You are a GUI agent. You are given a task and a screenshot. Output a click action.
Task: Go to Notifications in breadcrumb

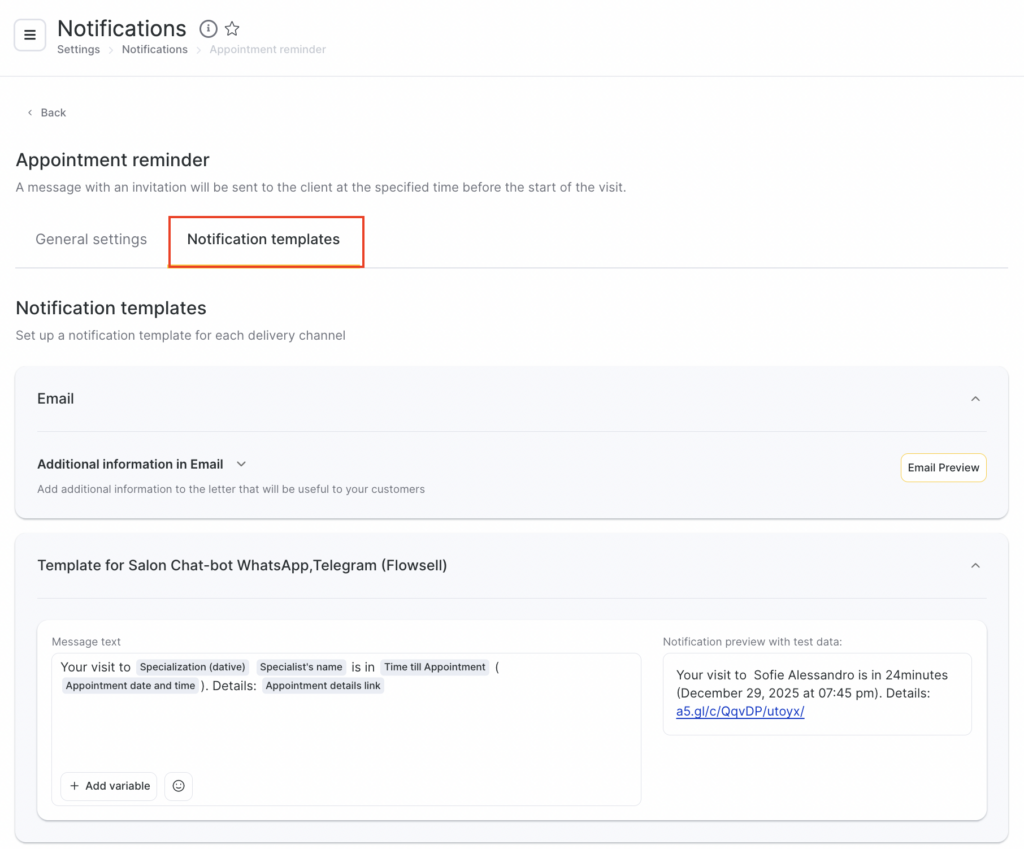pyautogui.click(x=154, y=50)
